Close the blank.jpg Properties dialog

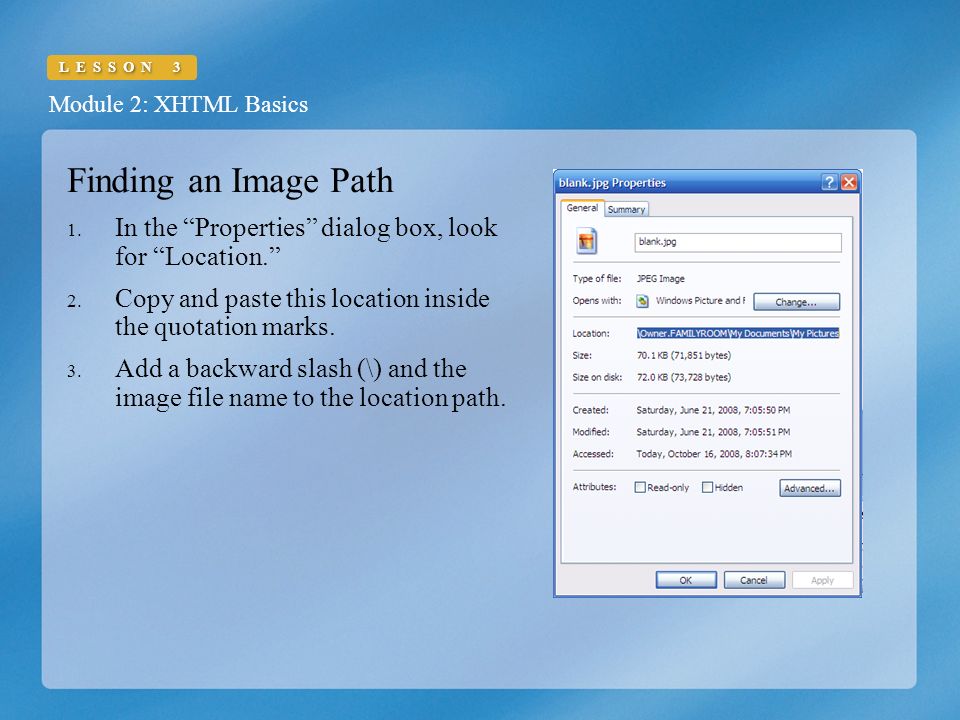pos(849,182)
